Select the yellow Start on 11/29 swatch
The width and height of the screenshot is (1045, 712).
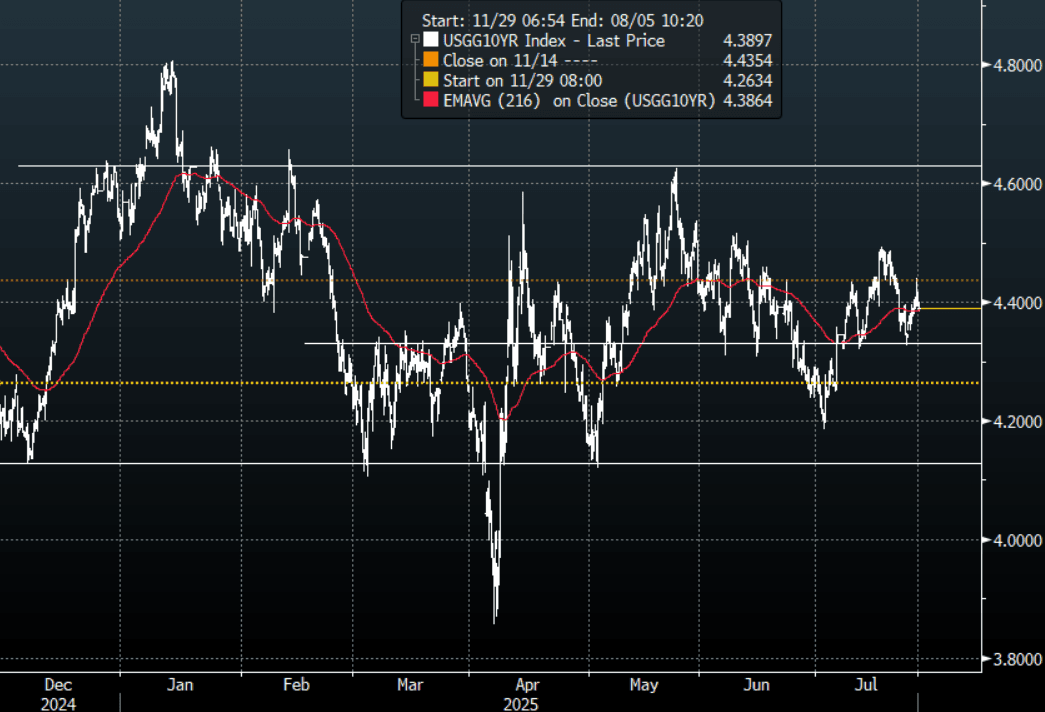(x=430, y=81)
